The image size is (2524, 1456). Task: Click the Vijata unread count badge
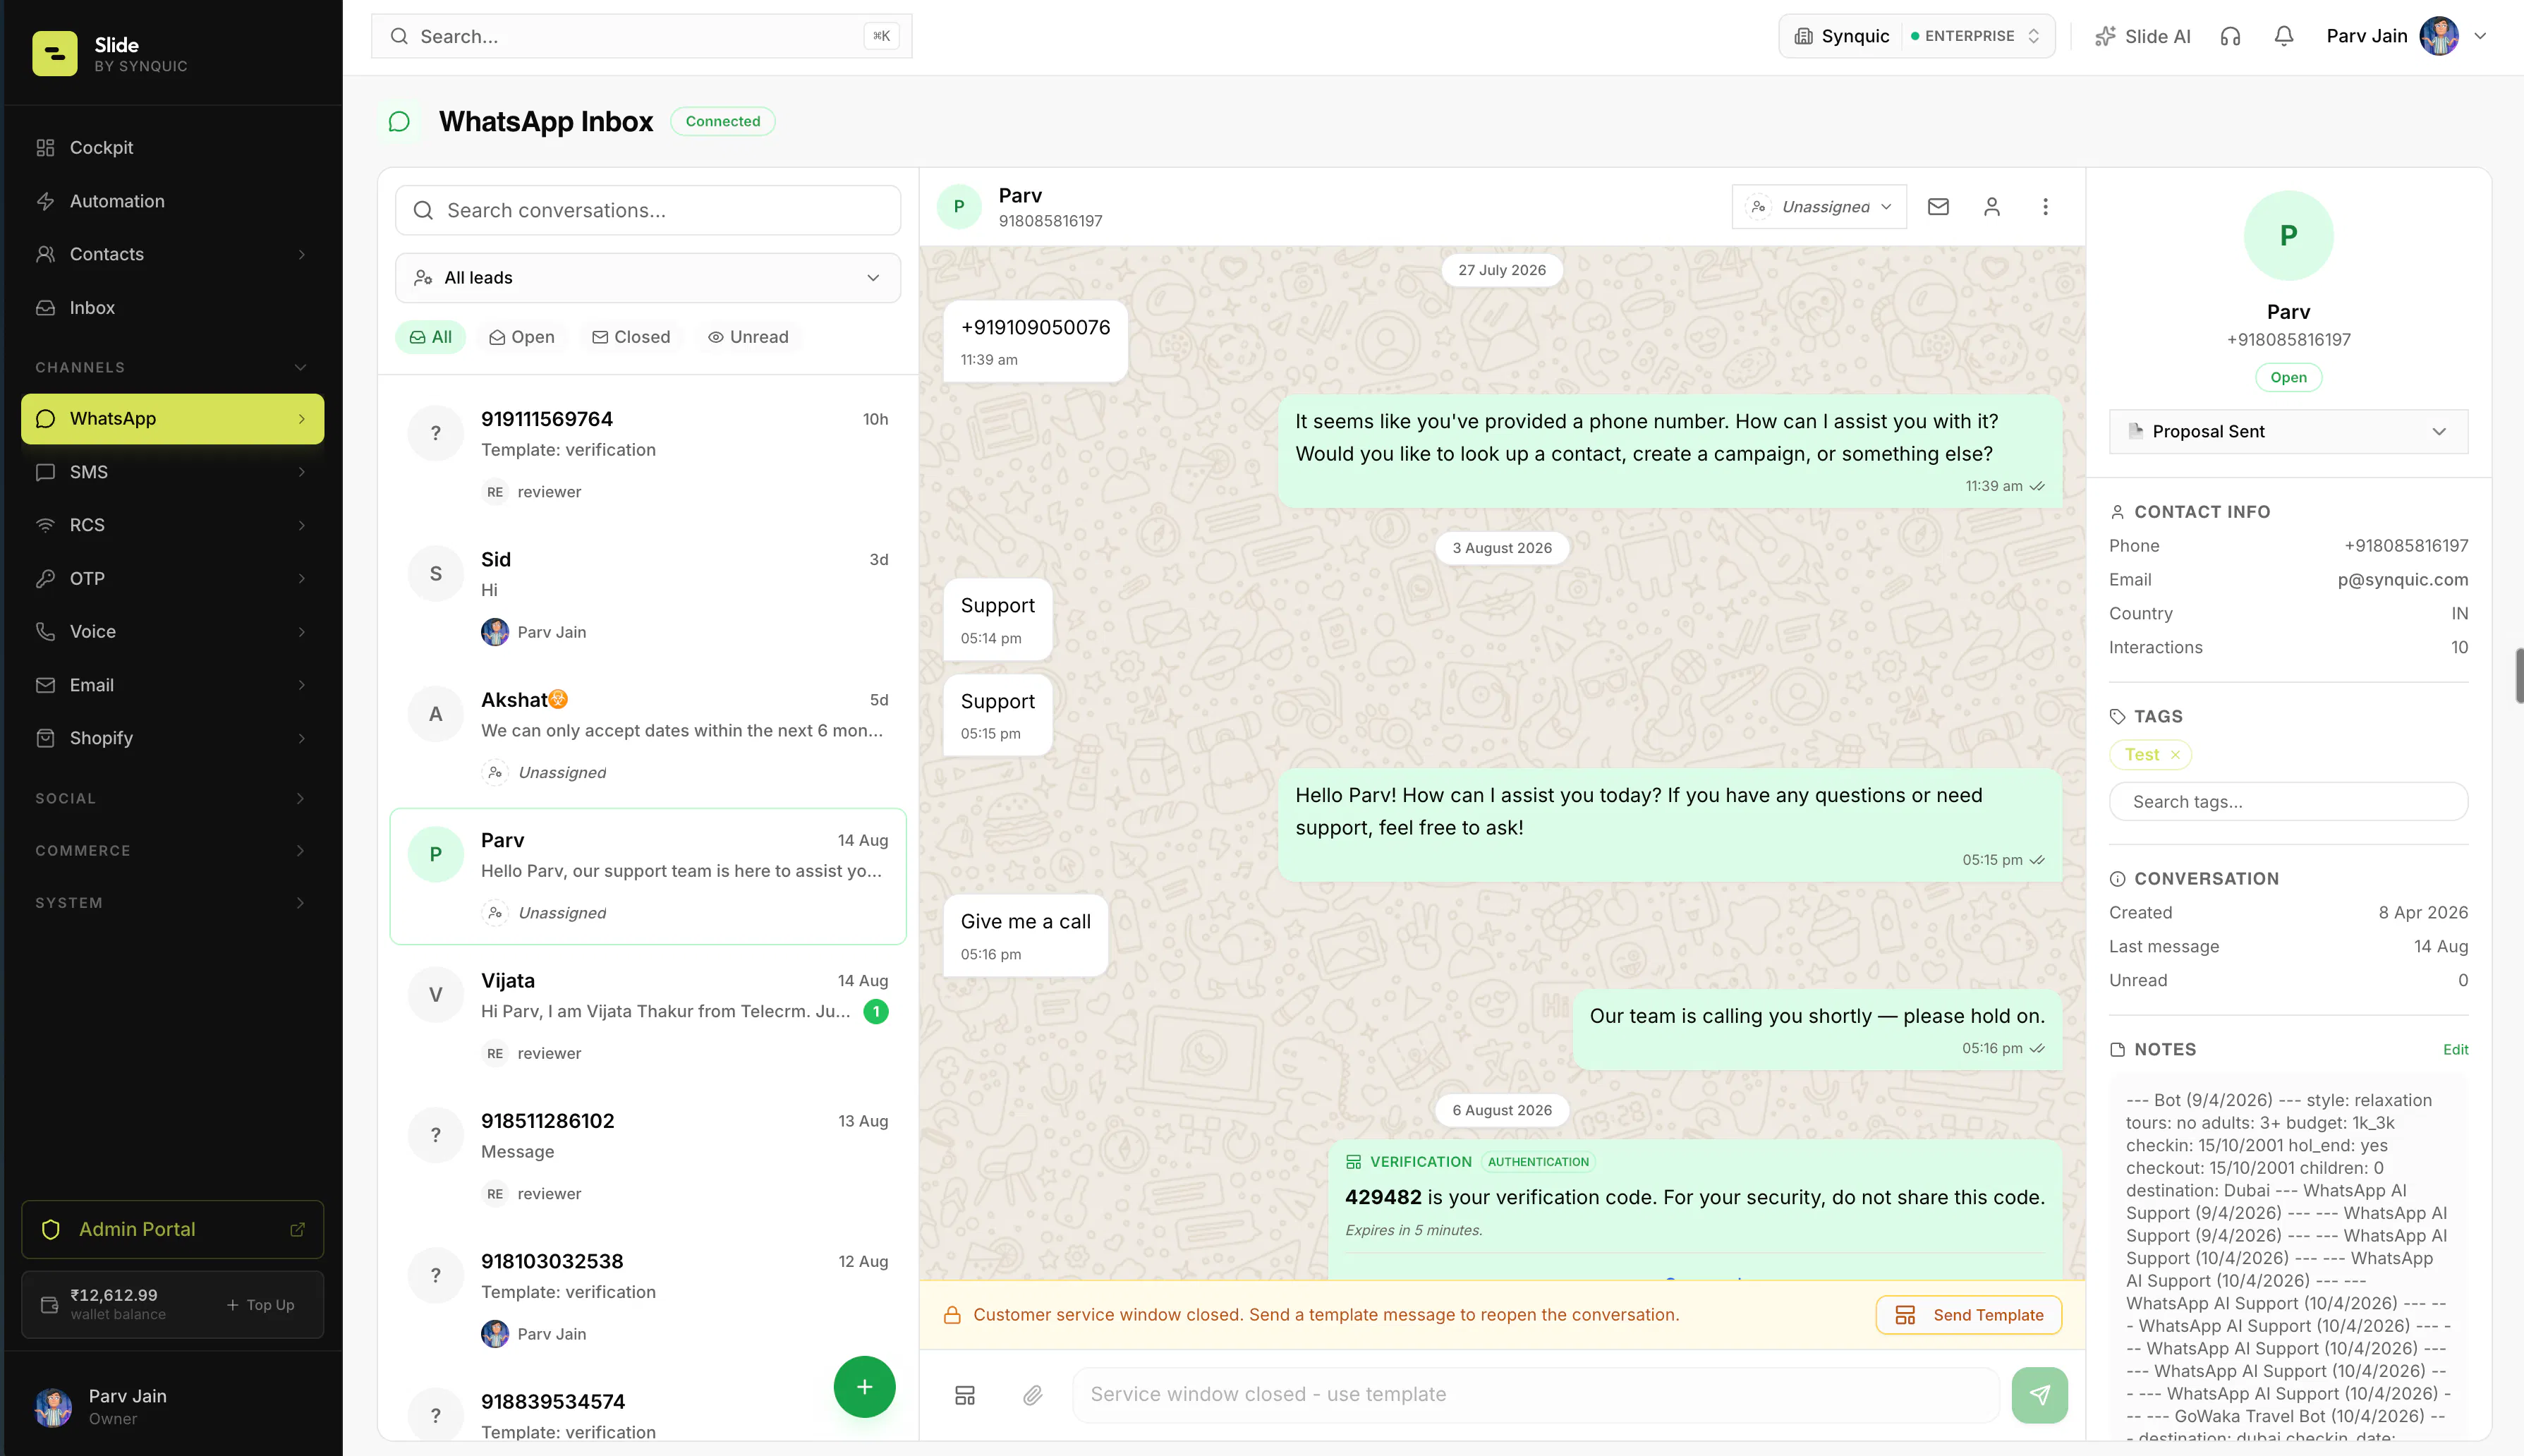(876, 1011)
